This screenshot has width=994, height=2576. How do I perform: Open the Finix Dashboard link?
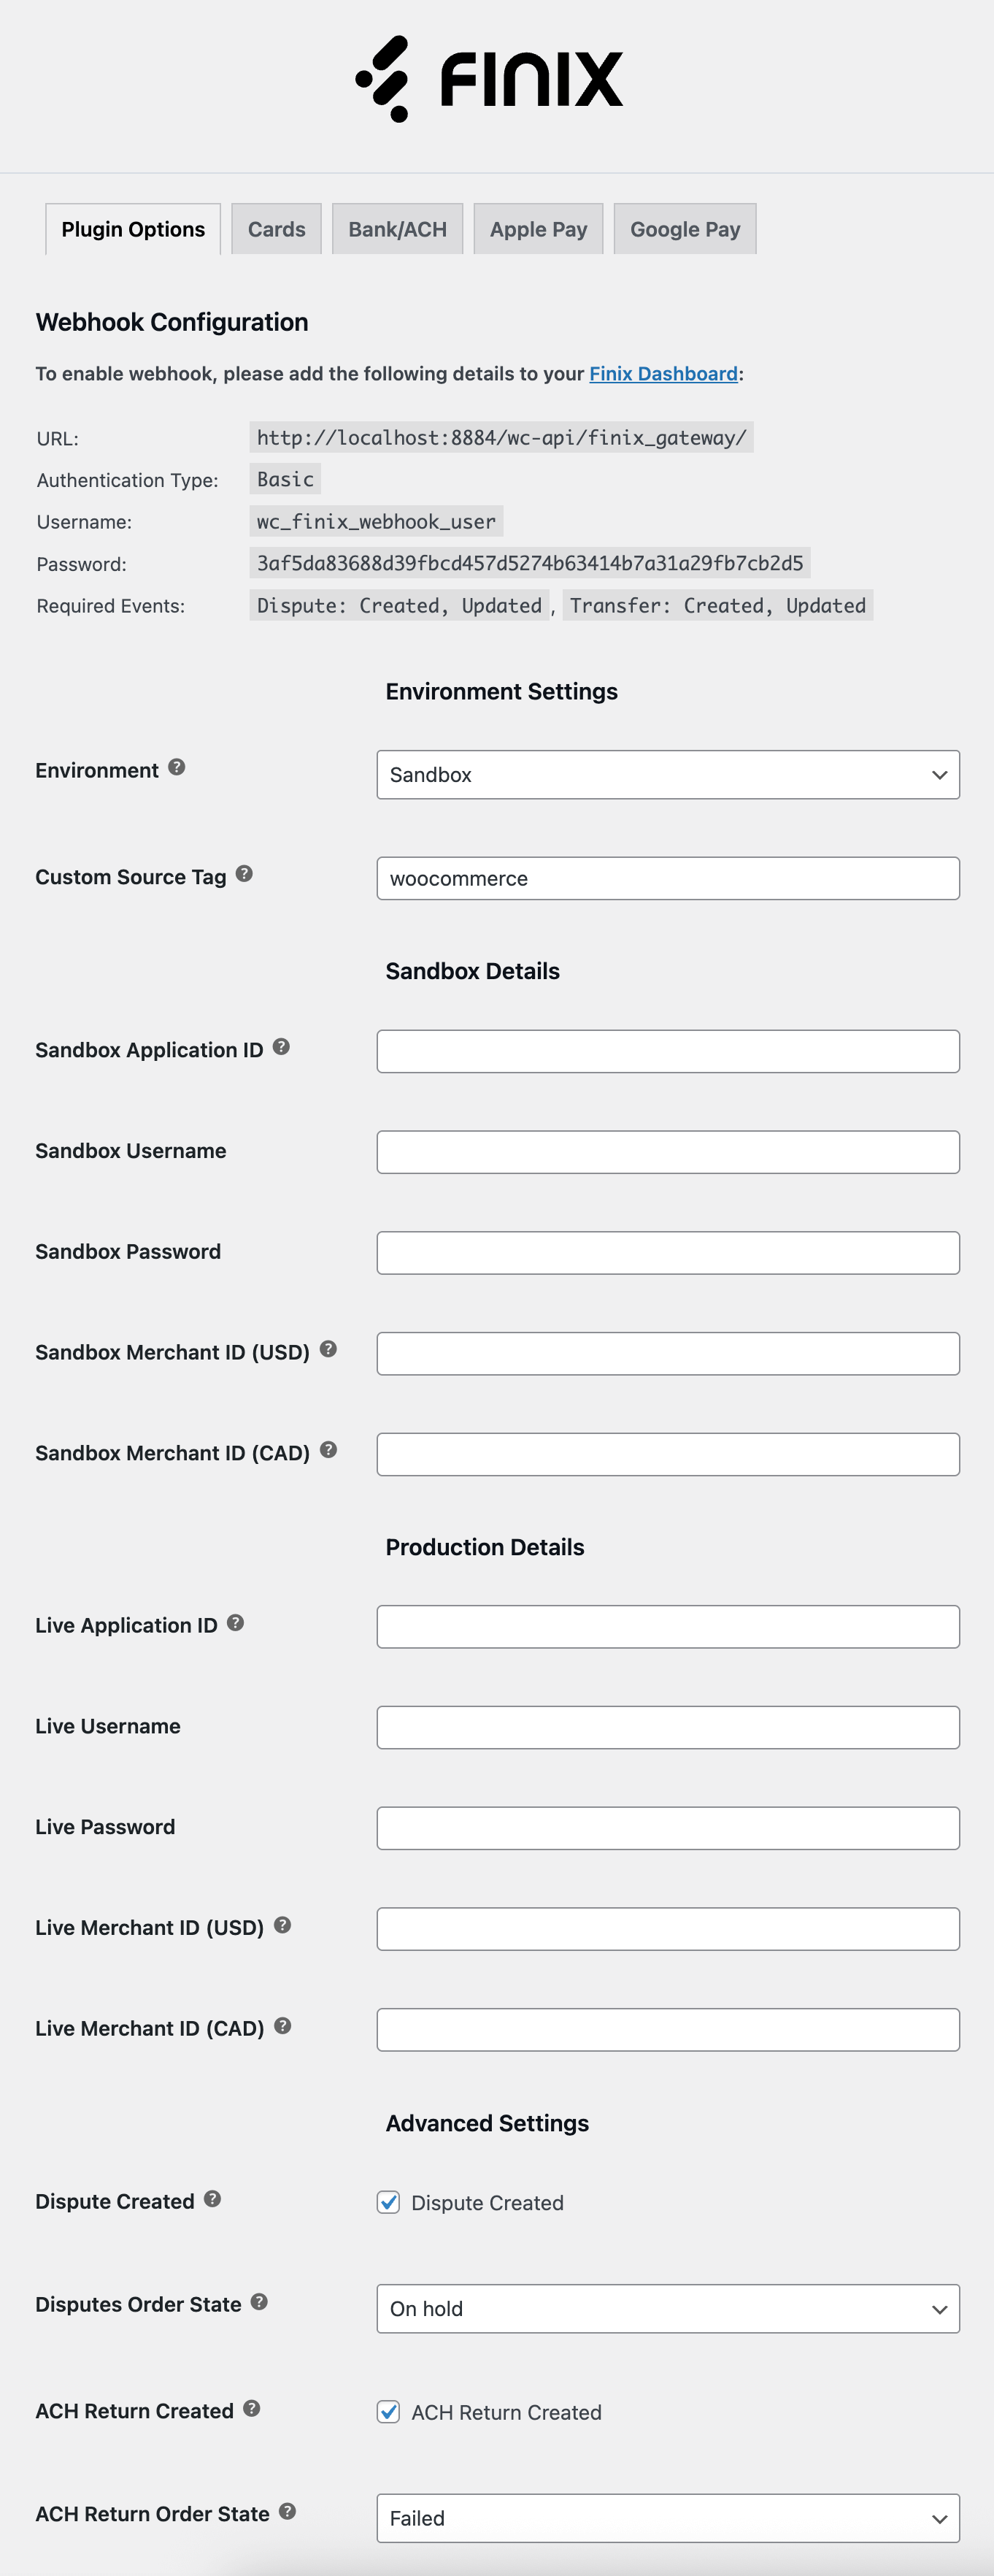point(662,373)
